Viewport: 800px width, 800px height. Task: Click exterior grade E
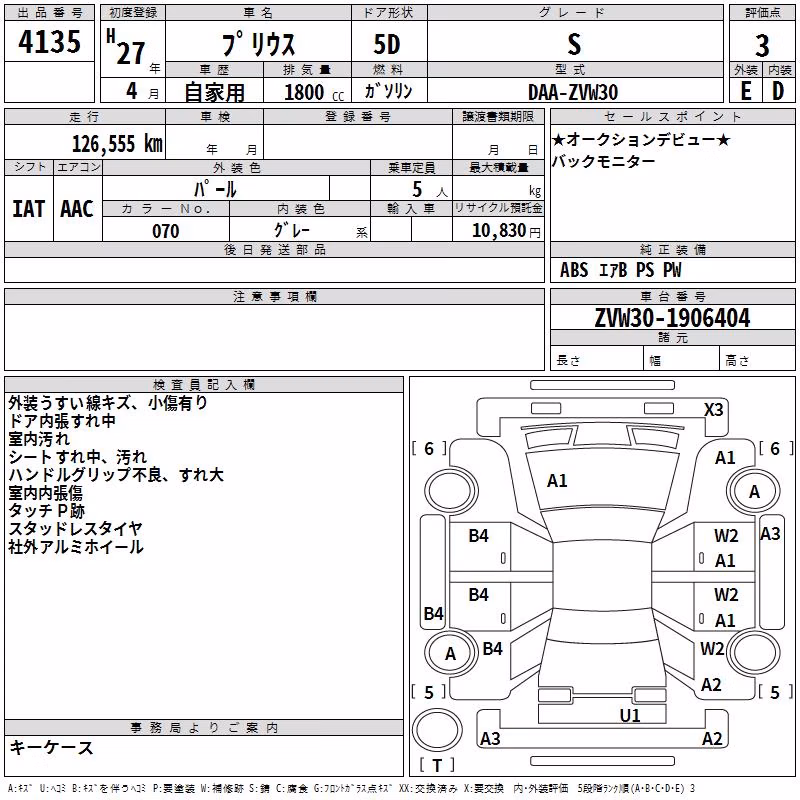(x=745, y=91)
